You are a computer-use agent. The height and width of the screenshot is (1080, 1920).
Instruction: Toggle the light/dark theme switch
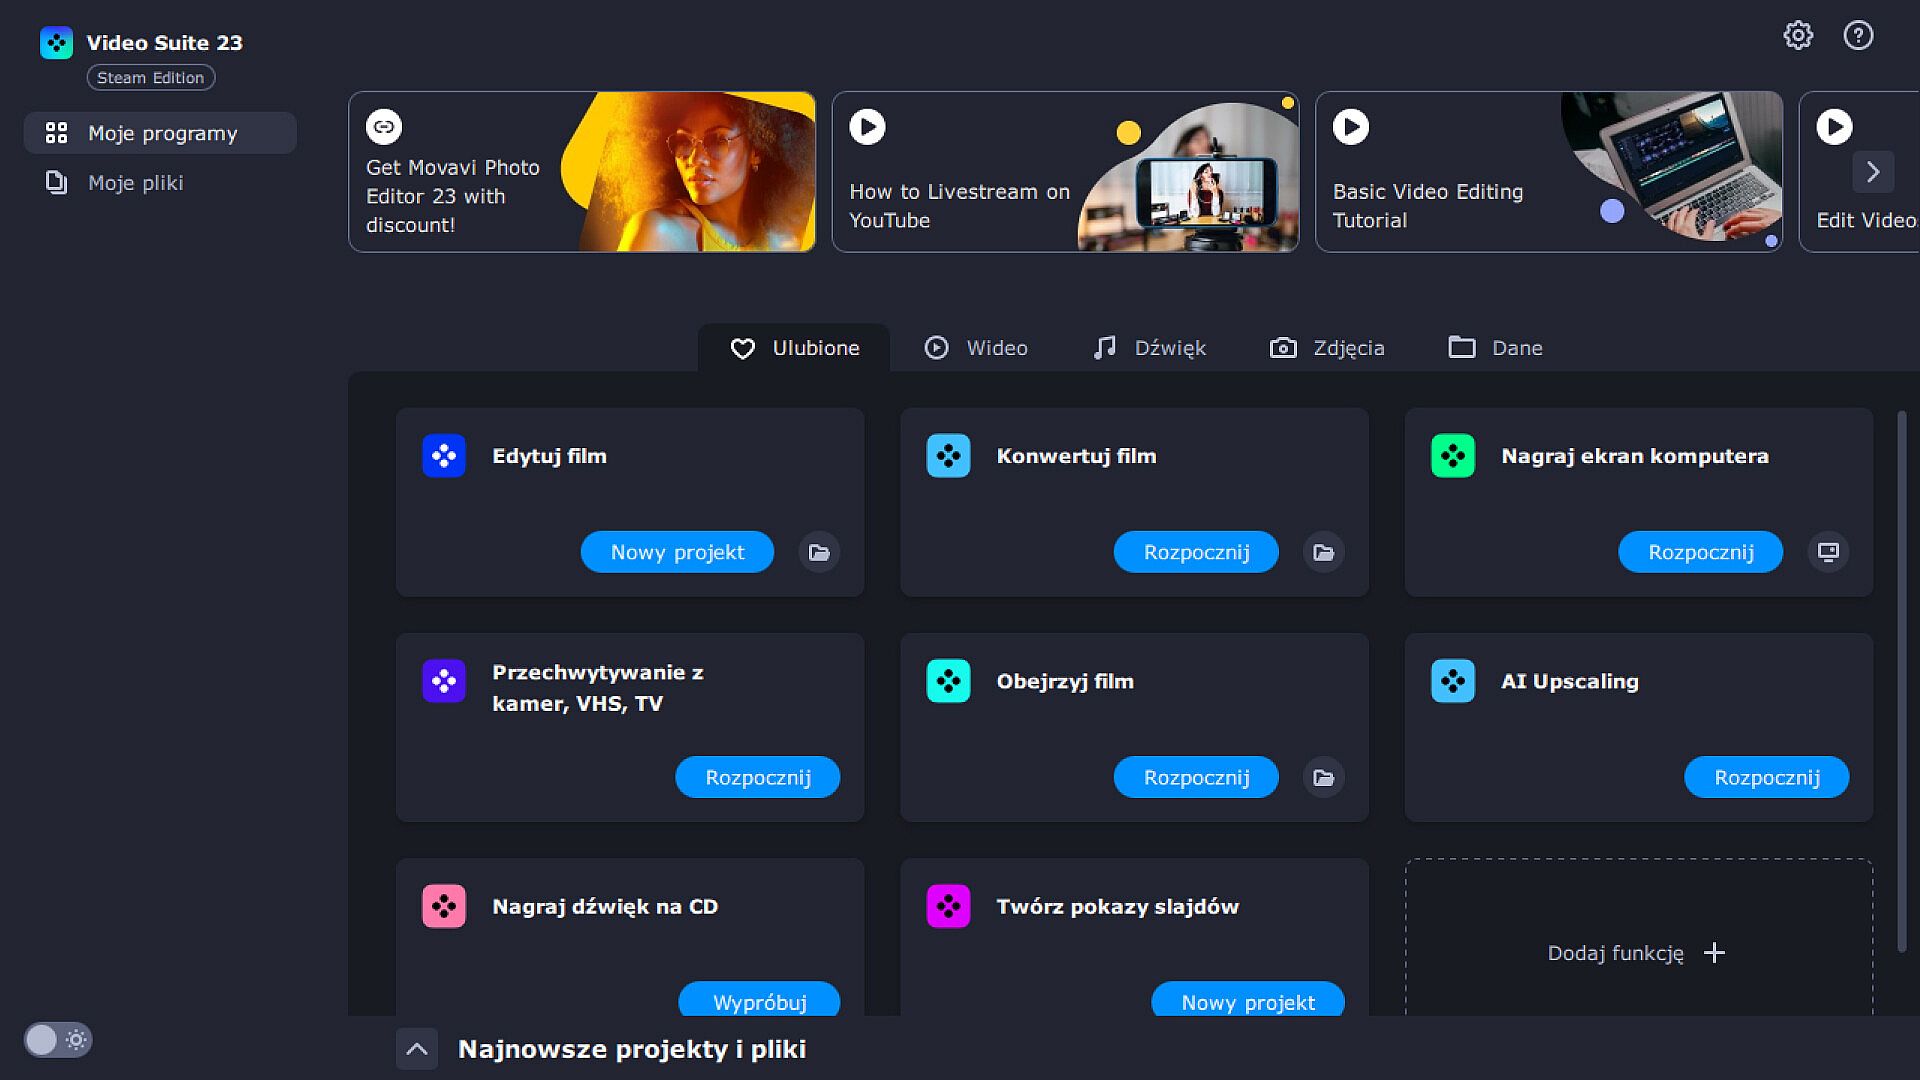pos(57,1040)
